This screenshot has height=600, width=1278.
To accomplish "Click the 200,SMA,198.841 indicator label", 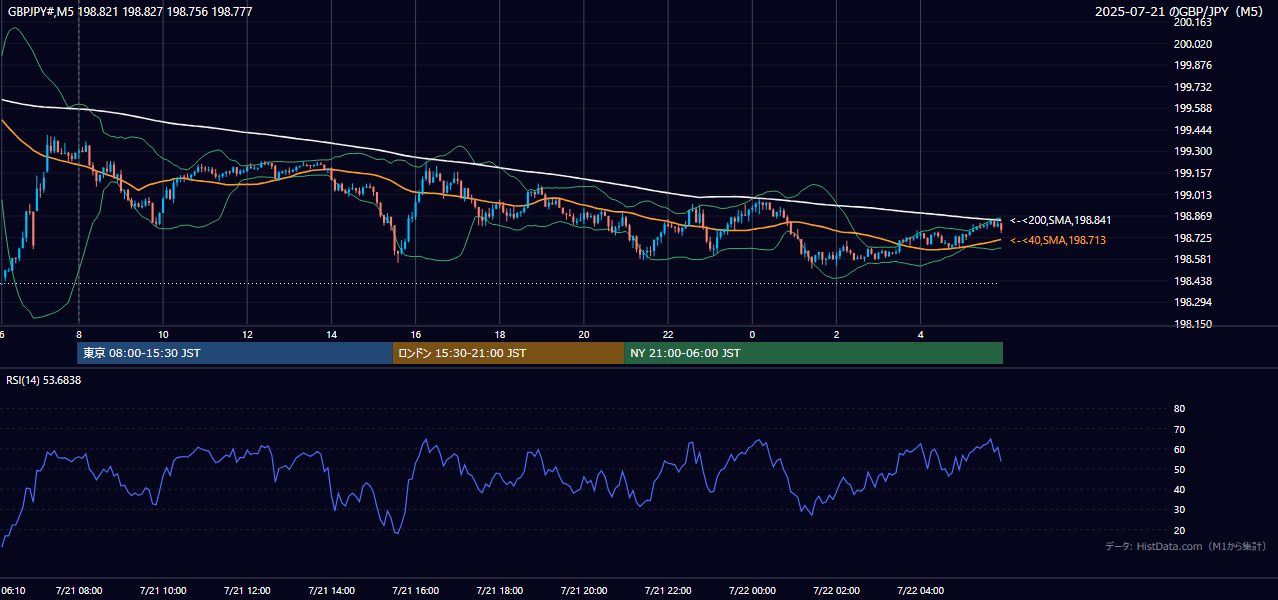I will [x=1061, y=219].
